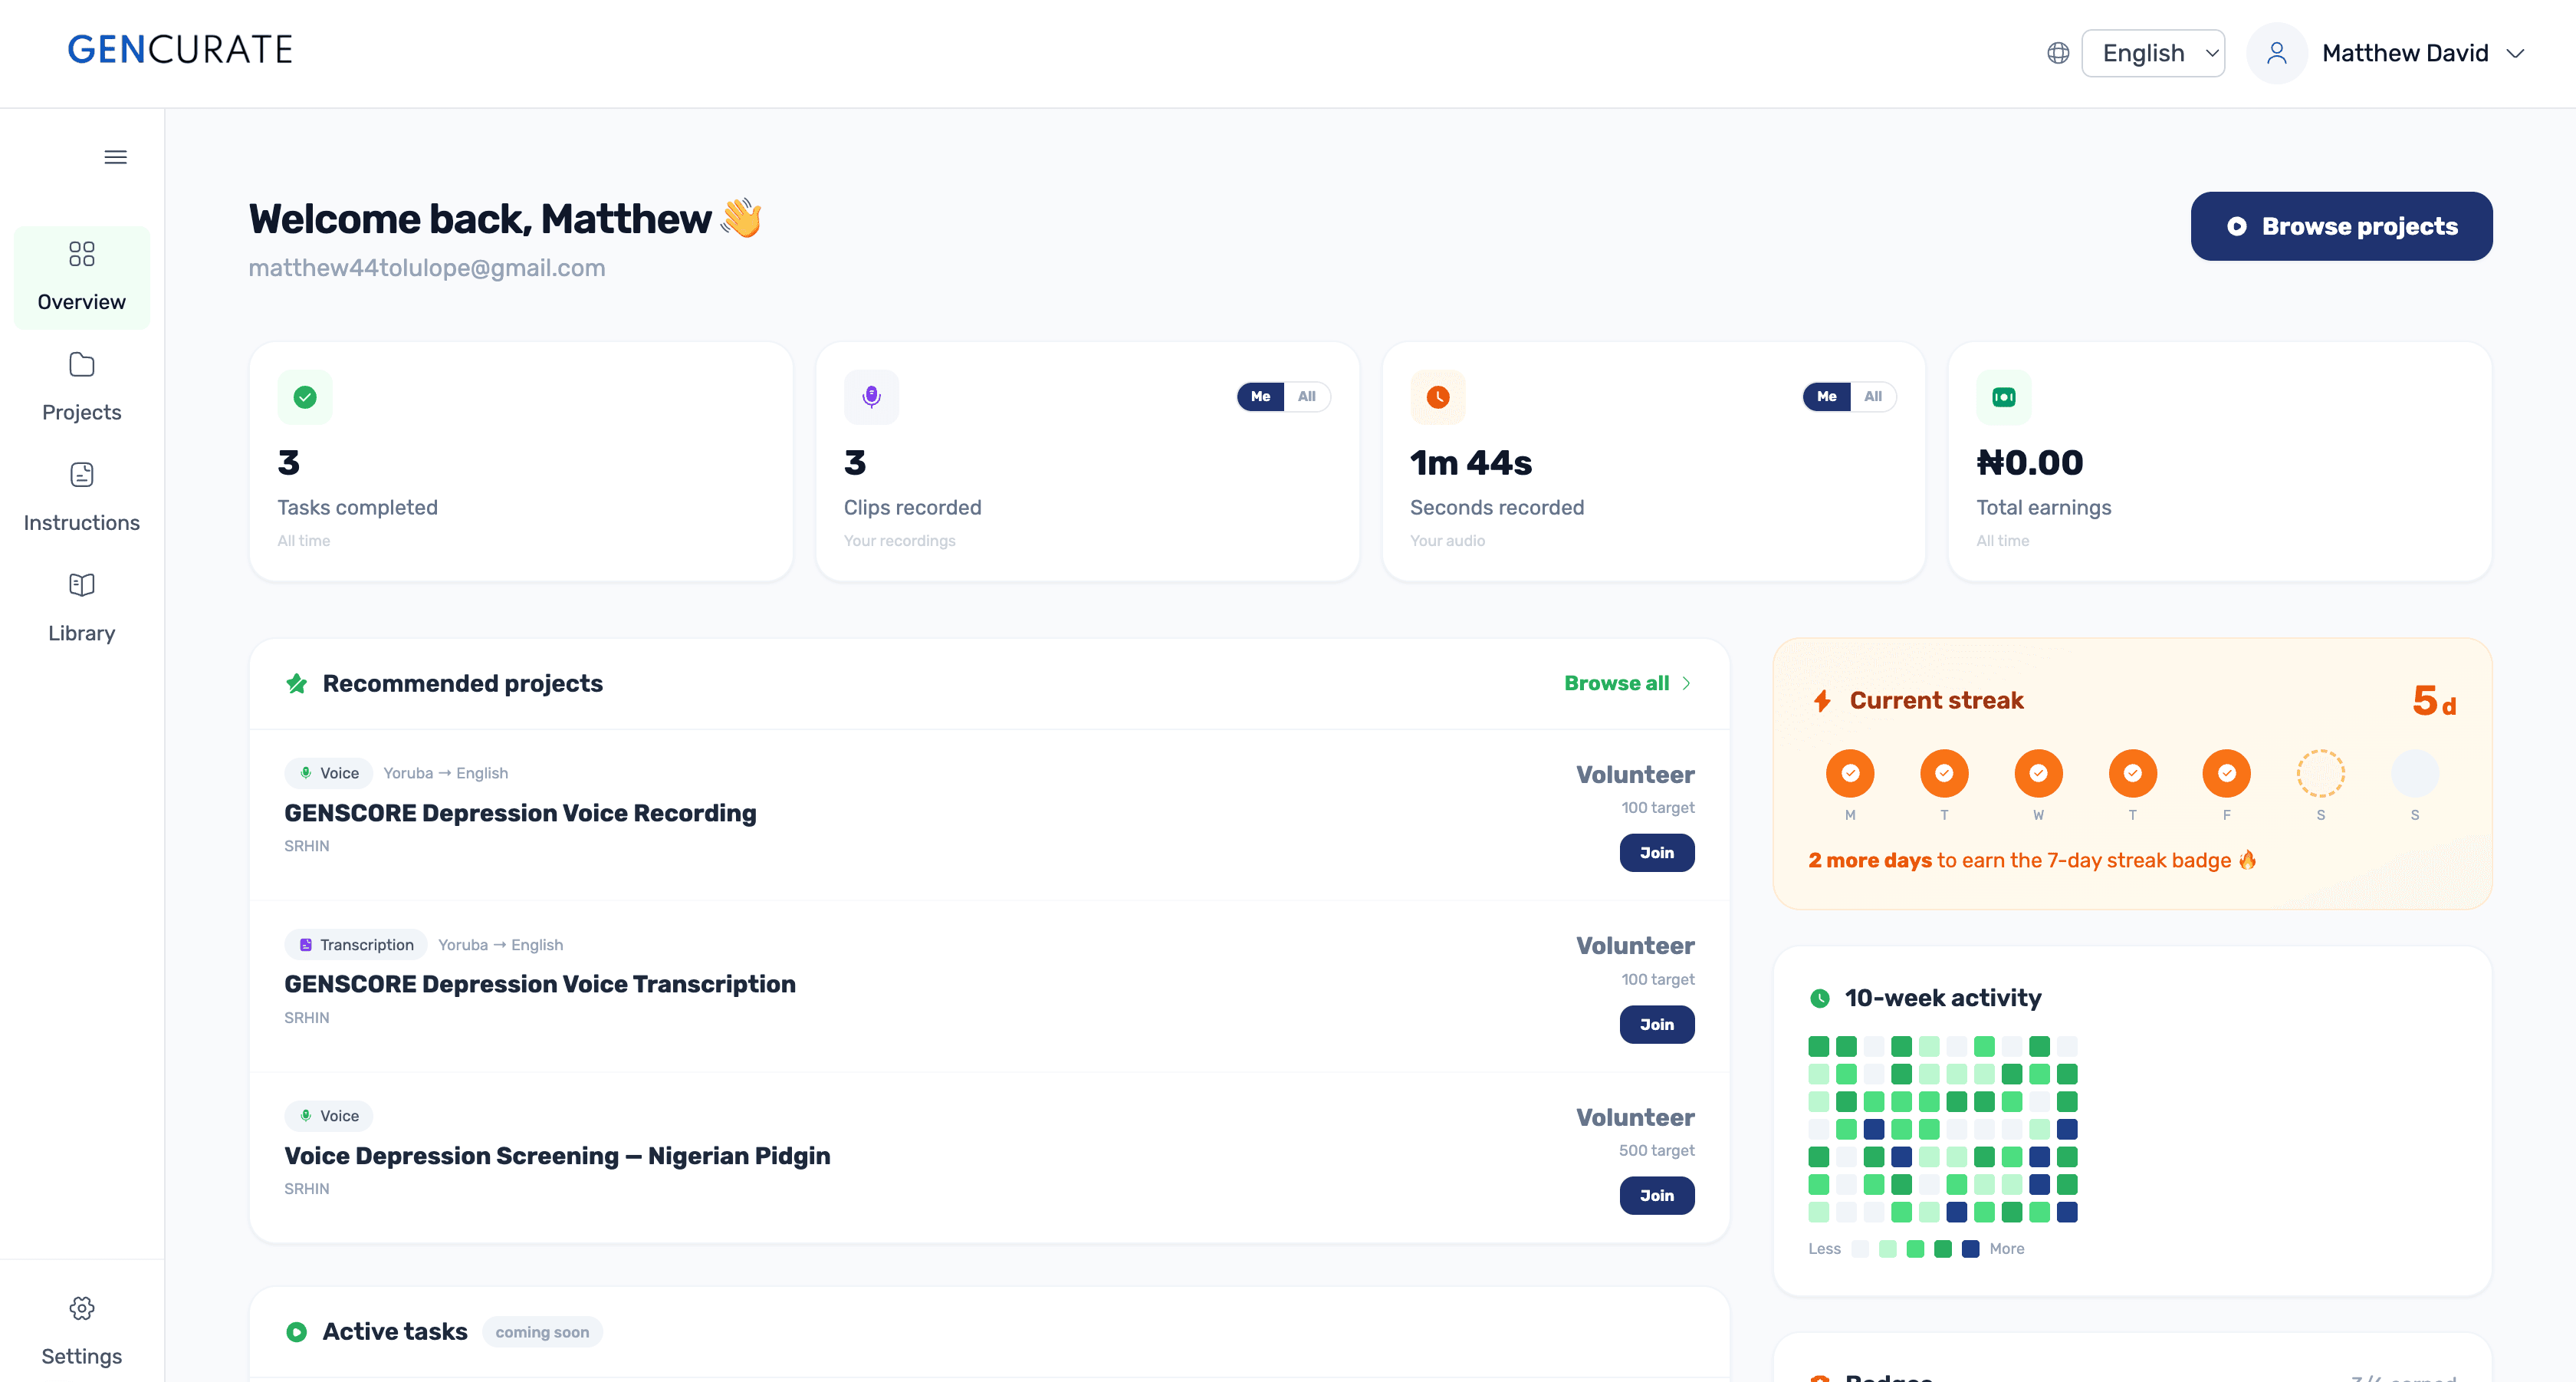Click the dashed Saturday streak circle
This screenshot has width=2576, height=1382.
pos(2320,773)
